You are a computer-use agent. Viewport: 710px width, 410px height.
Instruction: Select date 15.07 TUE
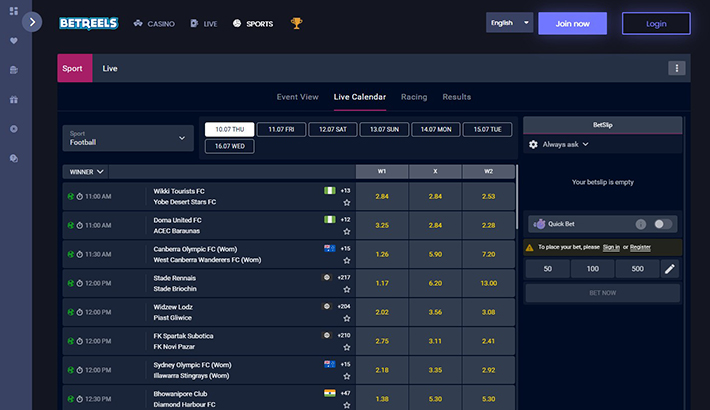point(488,130)
